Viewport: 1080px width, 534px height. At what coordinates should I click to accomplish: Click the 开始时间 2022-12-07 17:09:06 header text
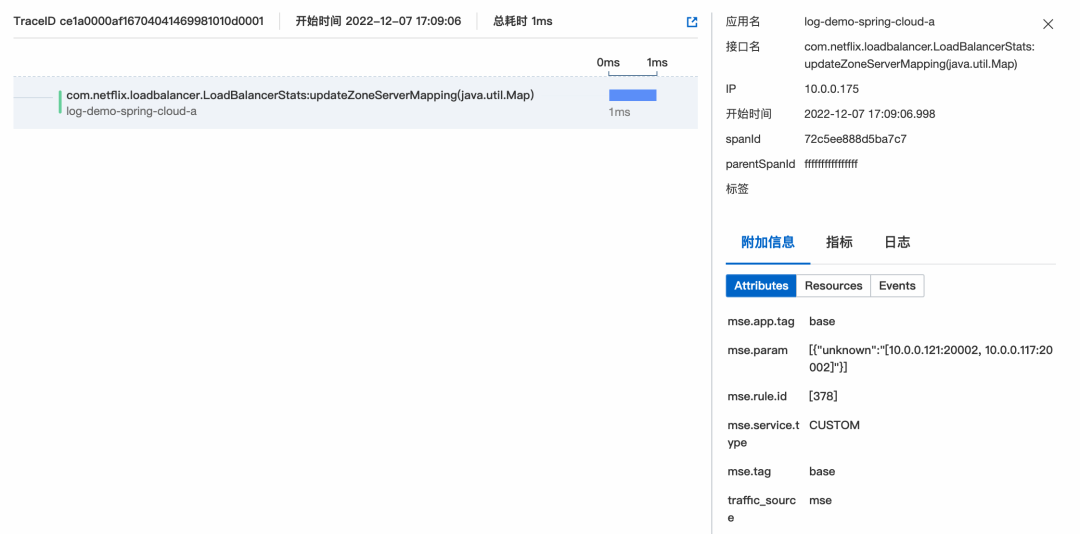click(x=378, y=21)
